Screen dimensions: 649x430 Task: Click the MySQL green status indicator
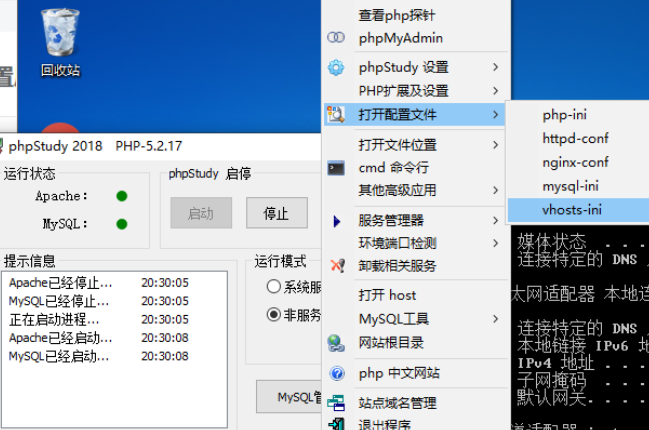tap(122, 224)
